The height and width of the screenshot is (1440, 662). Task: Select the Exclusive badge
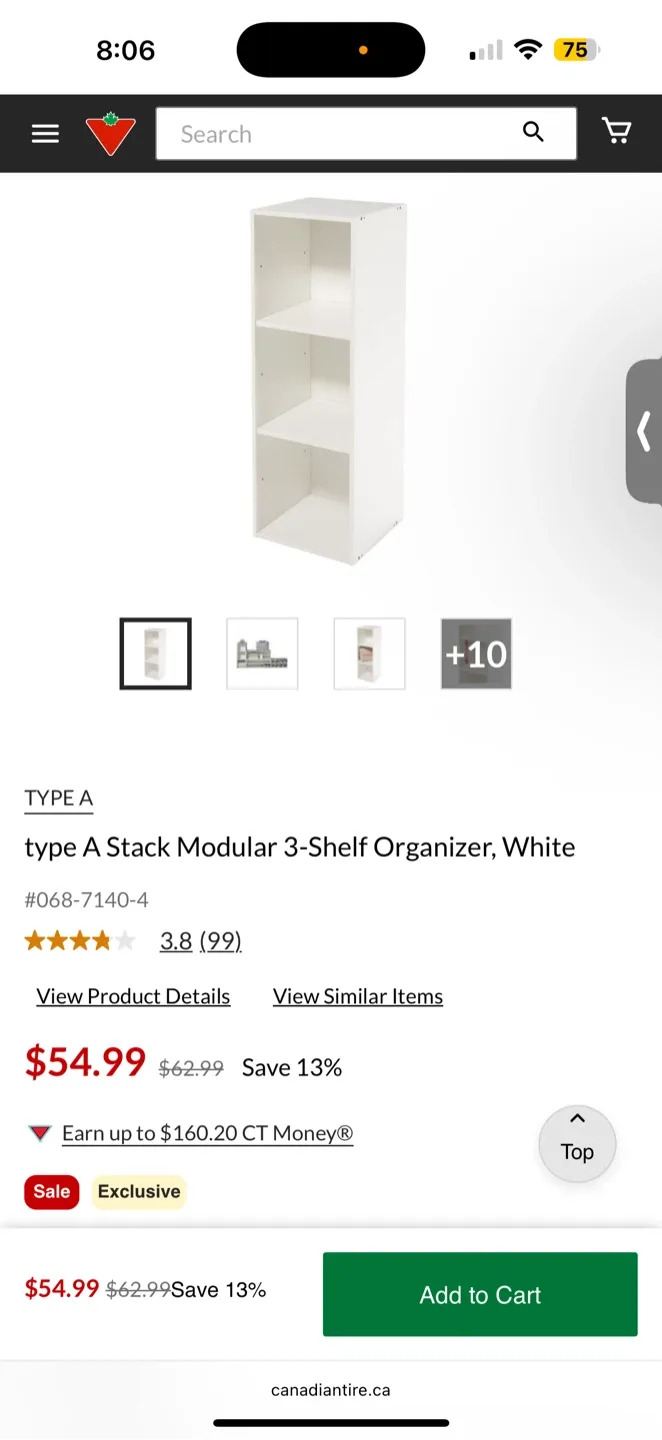pos(138,1191)
